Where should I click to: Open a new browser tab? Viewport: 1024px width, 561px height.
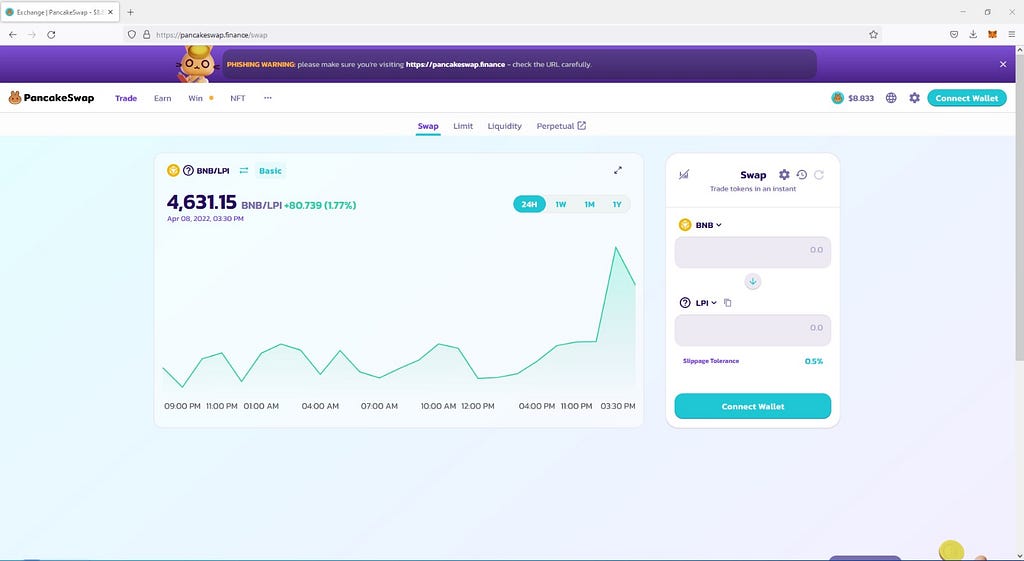pyautogui.click(x=131, y=12)
